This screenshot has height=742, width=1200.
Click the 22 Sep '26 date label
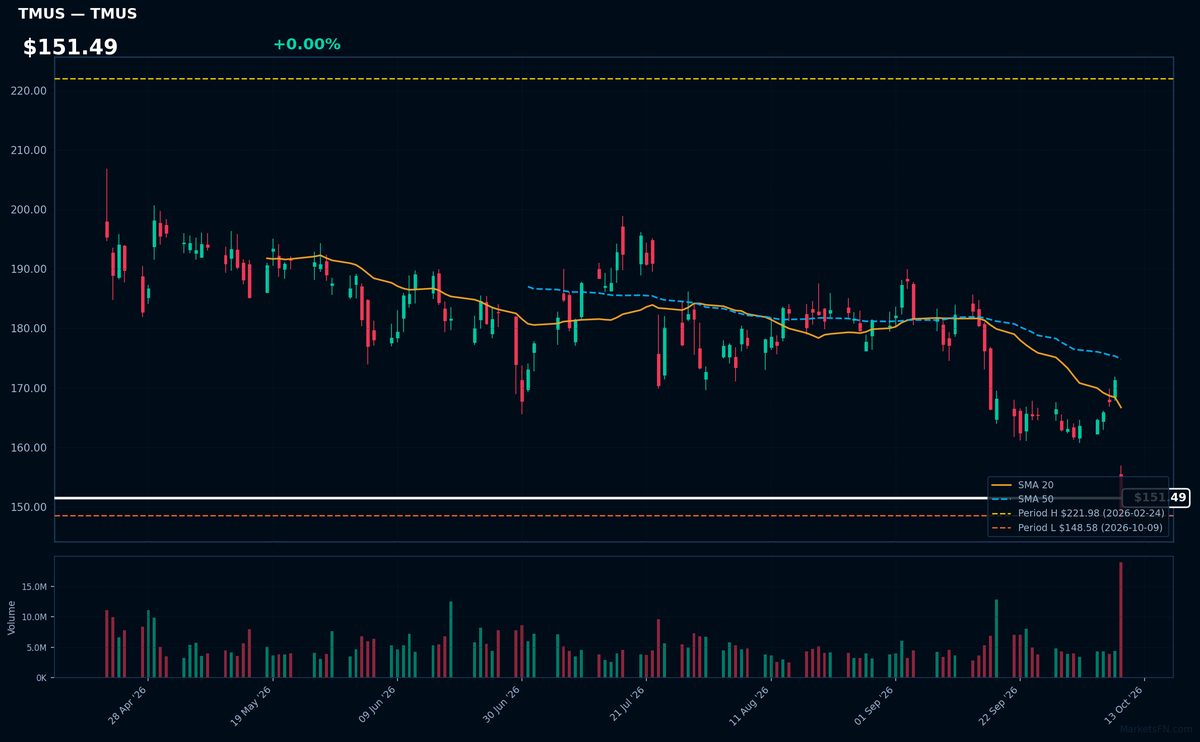point(1000,704)
